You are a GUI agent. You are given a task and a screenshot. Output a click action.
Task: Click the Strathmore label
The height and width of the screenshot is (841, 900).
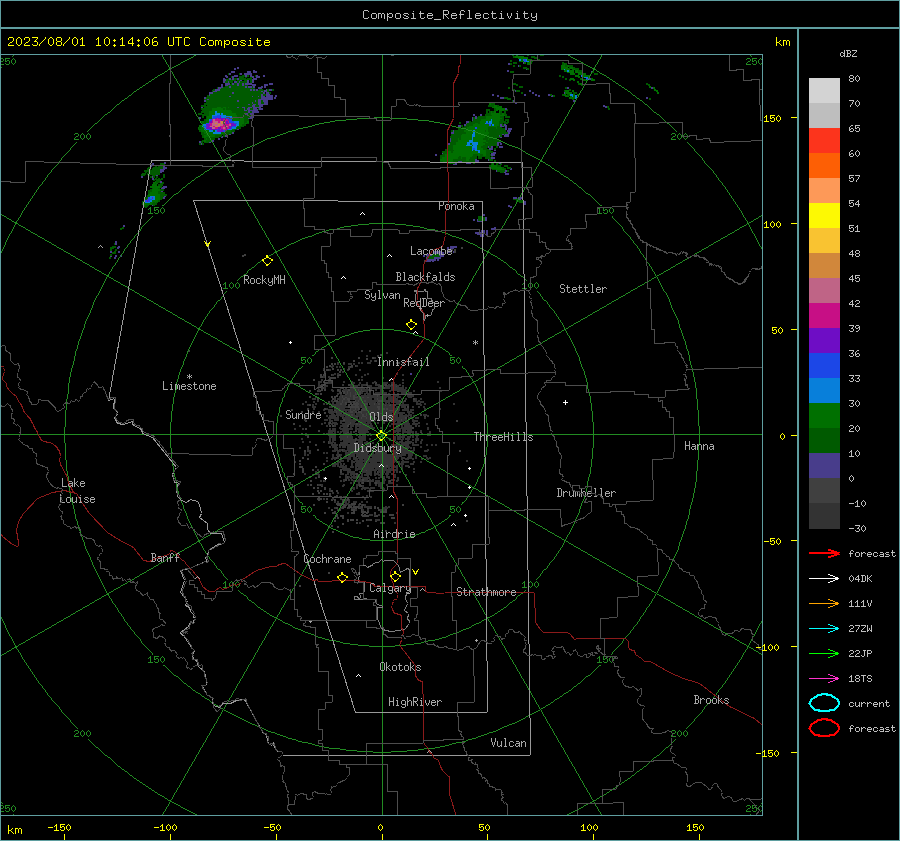[486, 592]
